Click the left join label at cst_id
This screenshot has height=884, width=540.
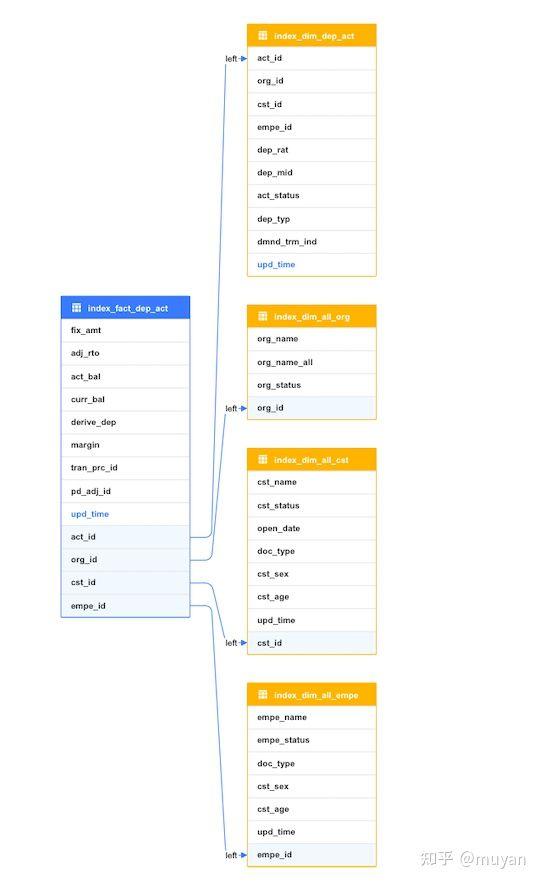pos(231,643)
